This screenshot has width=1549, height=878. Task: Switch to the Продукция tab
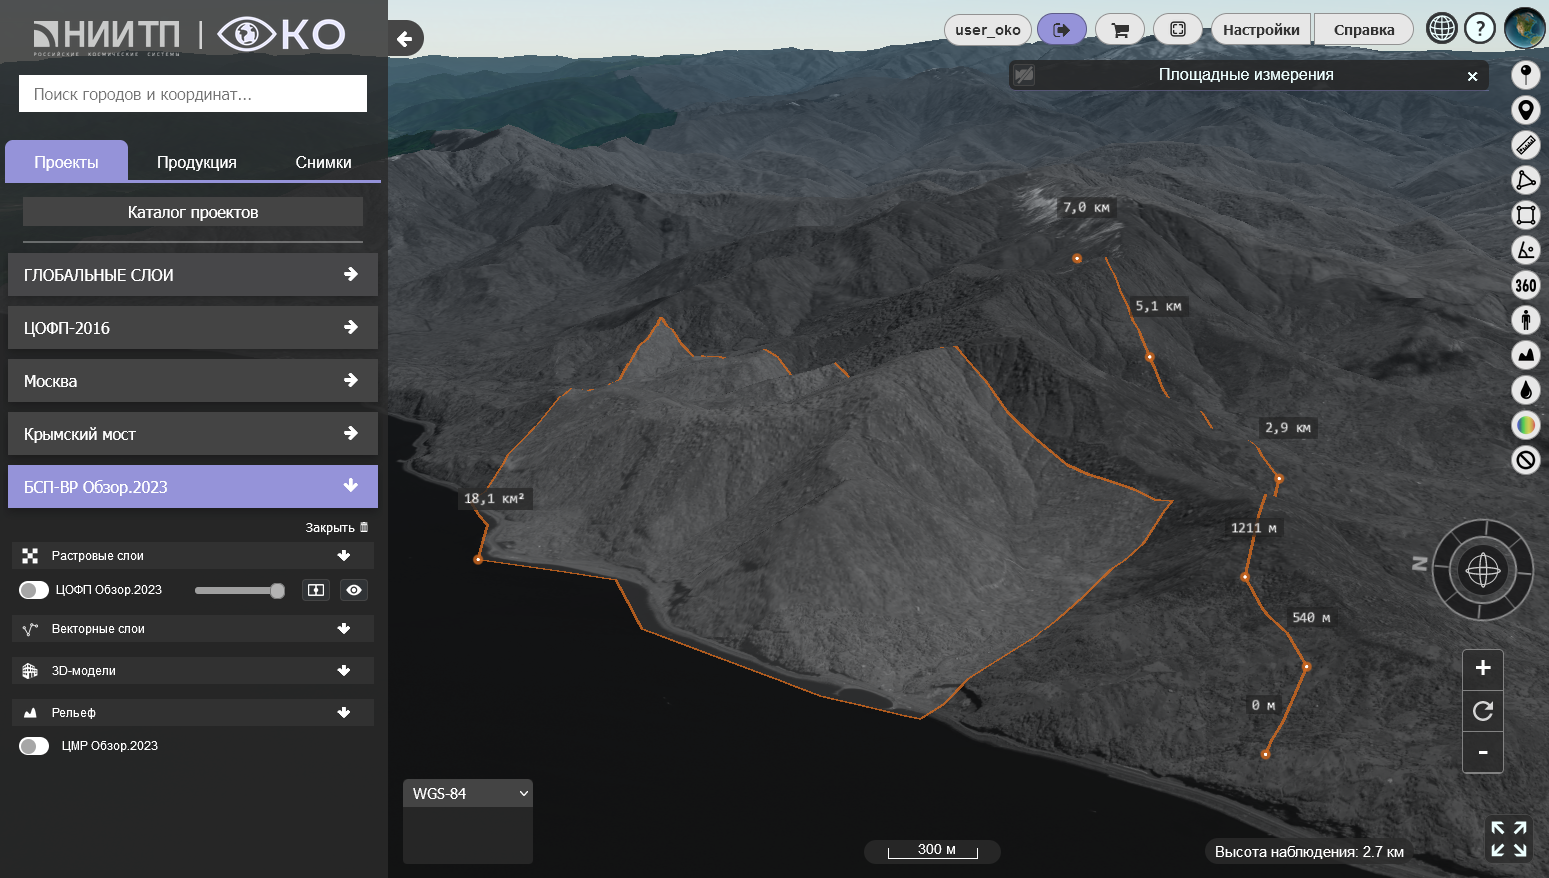pyautogui.click(x=197, y=162)
